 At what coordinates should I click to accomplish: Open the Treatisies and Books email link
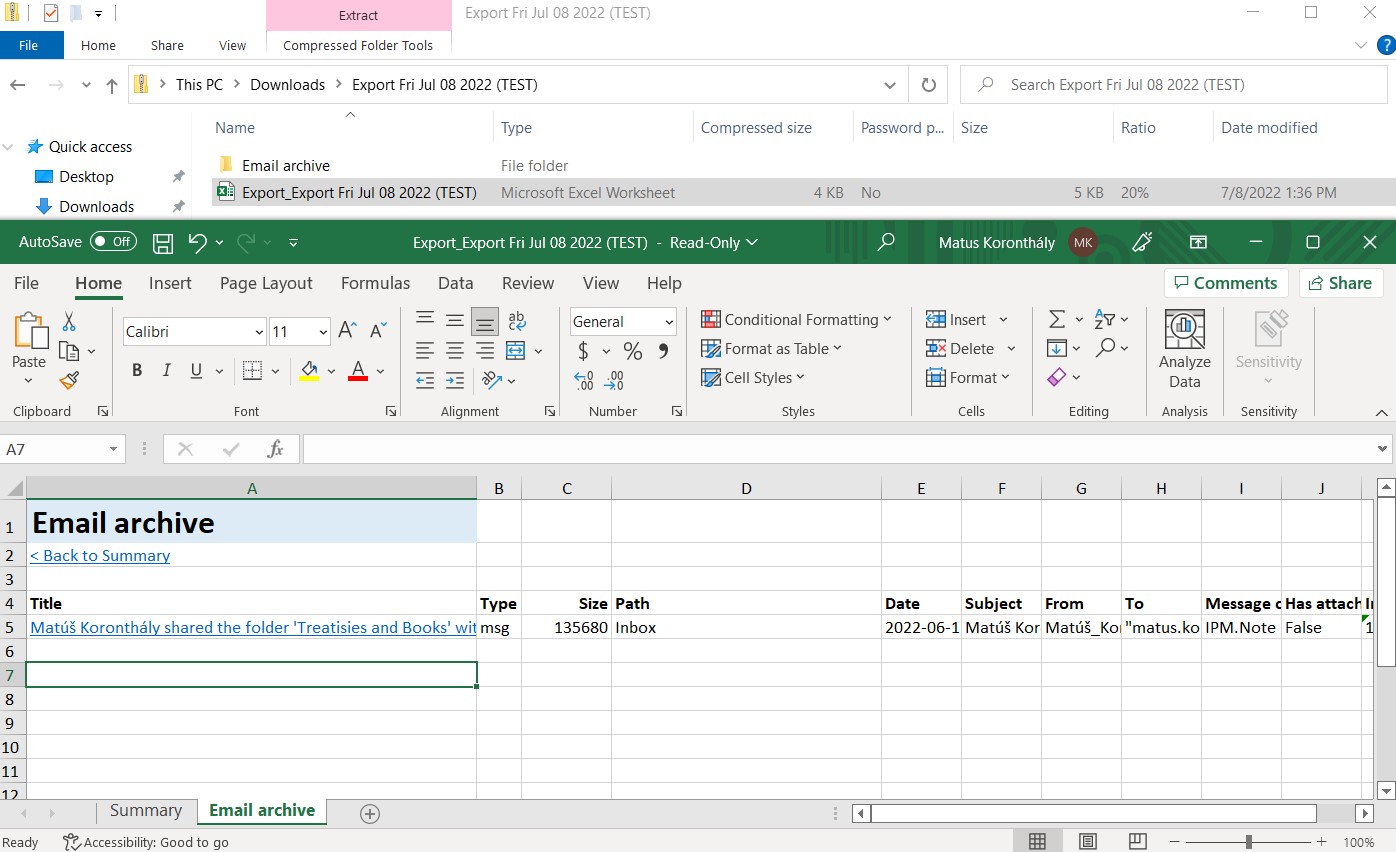[253, 628]
